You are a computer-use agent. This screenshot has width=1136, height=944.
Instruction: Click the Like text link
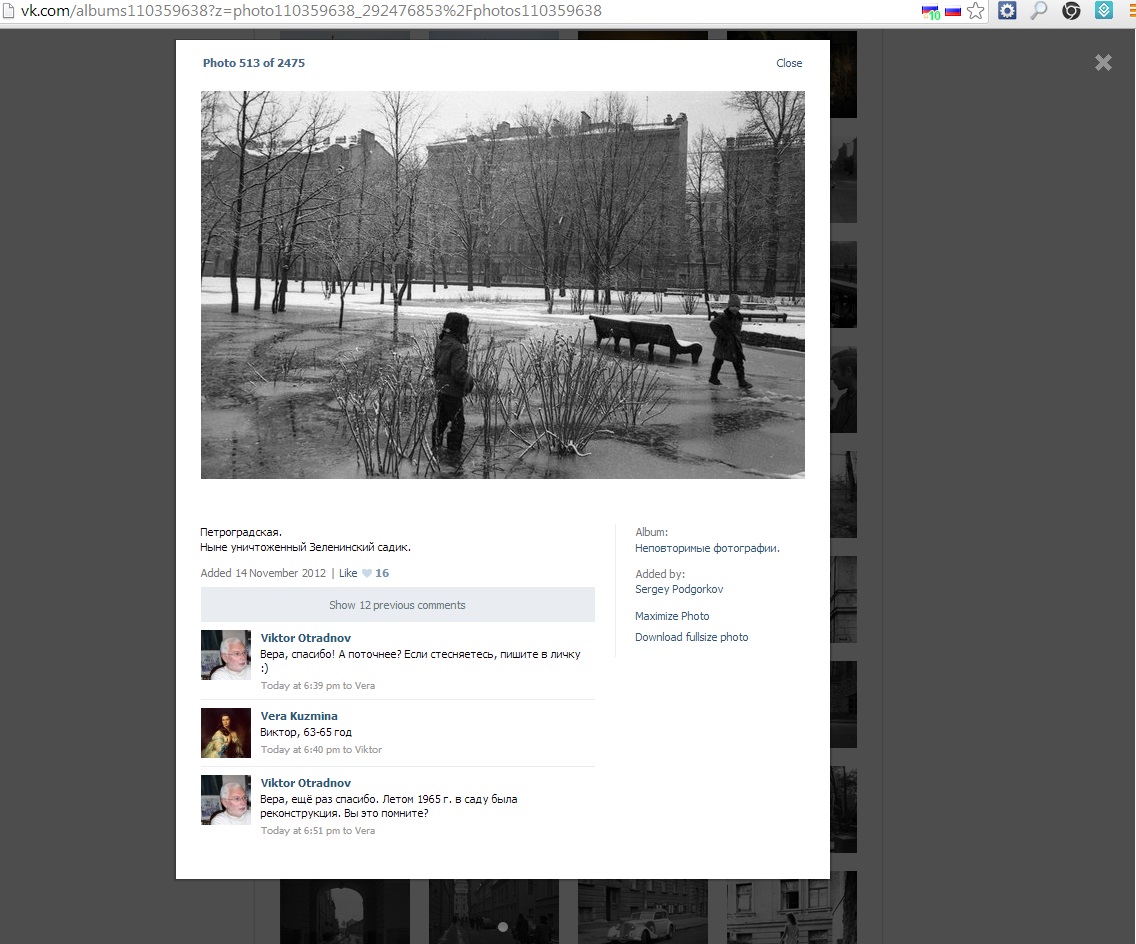[x=347, y=574]
